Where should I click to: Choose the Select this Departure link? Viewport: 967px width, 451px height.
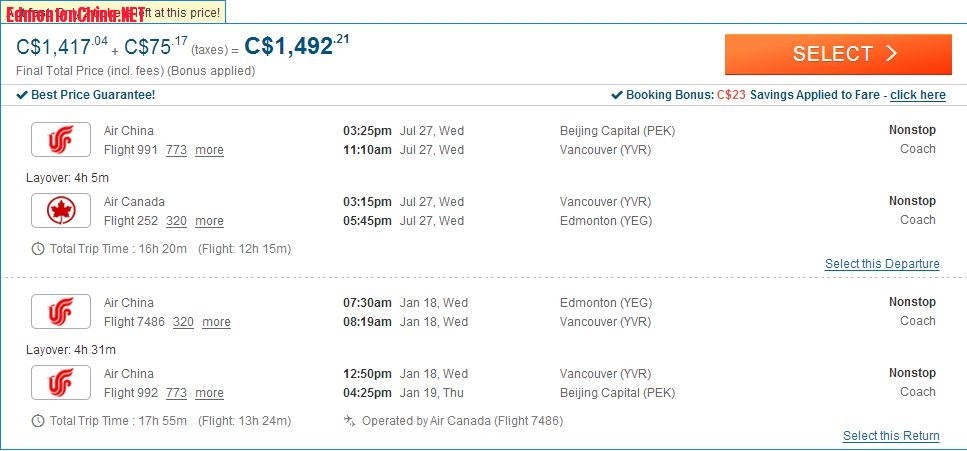883,264
